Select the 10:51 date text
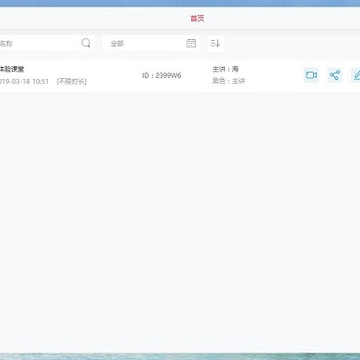This screenshot has height=360, width=360. click(41, 81)
